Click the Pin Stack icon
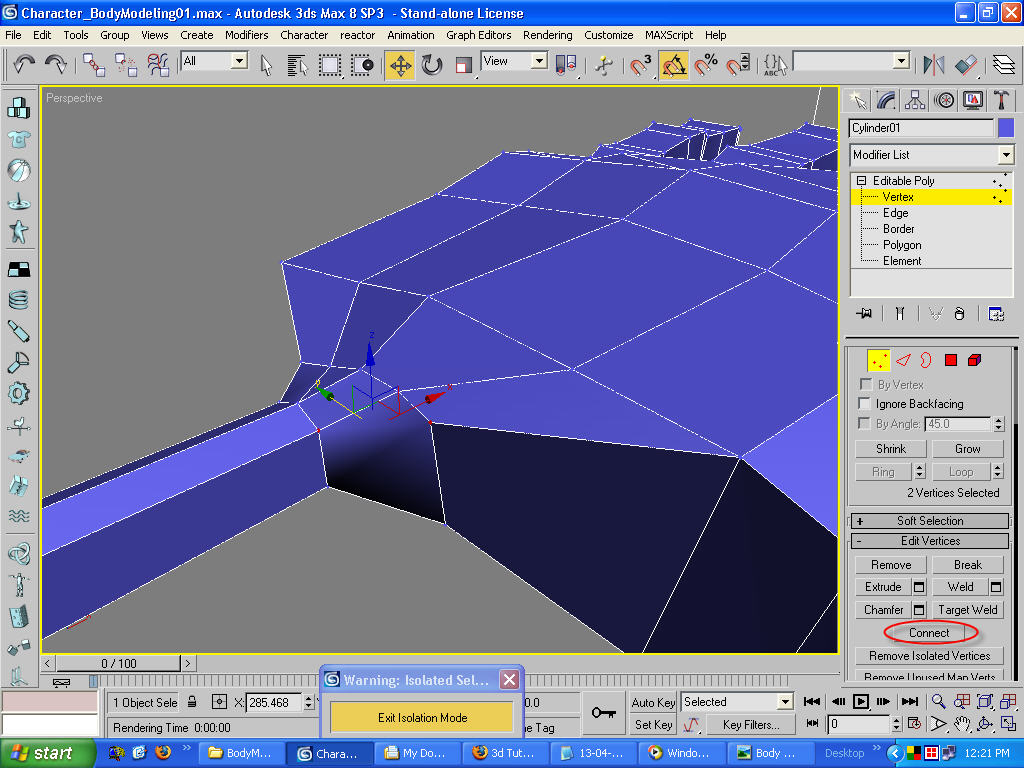The width and height of the screenshot is (1024, 768). point(863,313)
